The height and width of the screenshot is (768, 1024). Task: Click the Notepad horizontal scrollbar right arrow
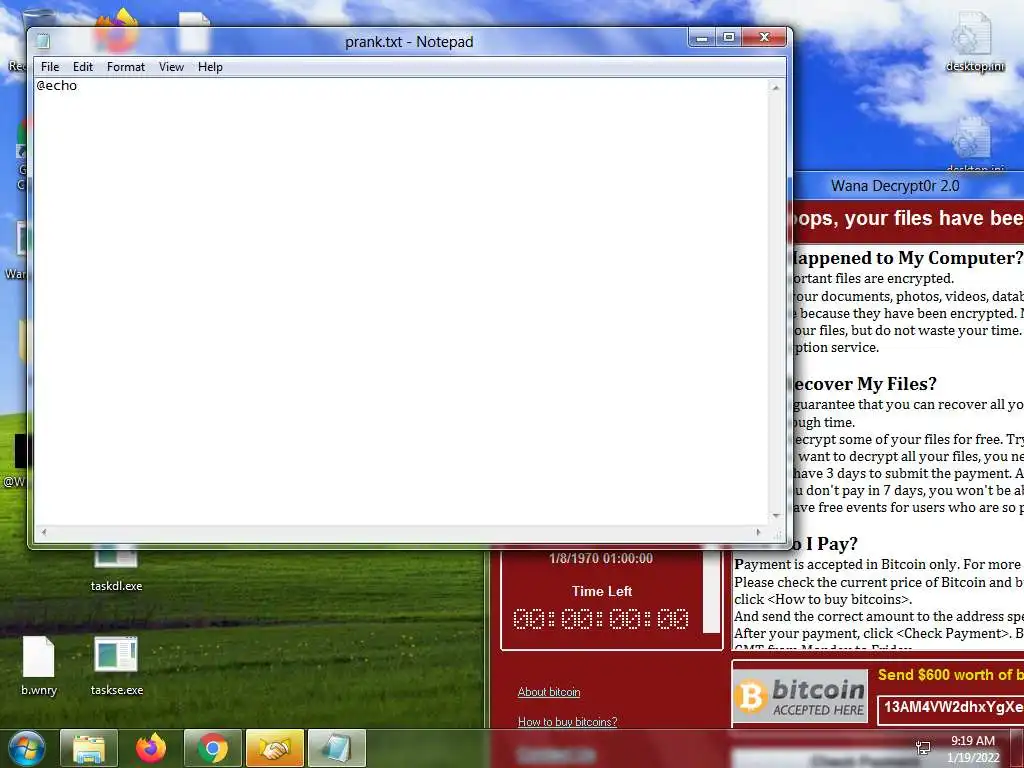pos(758,532)
